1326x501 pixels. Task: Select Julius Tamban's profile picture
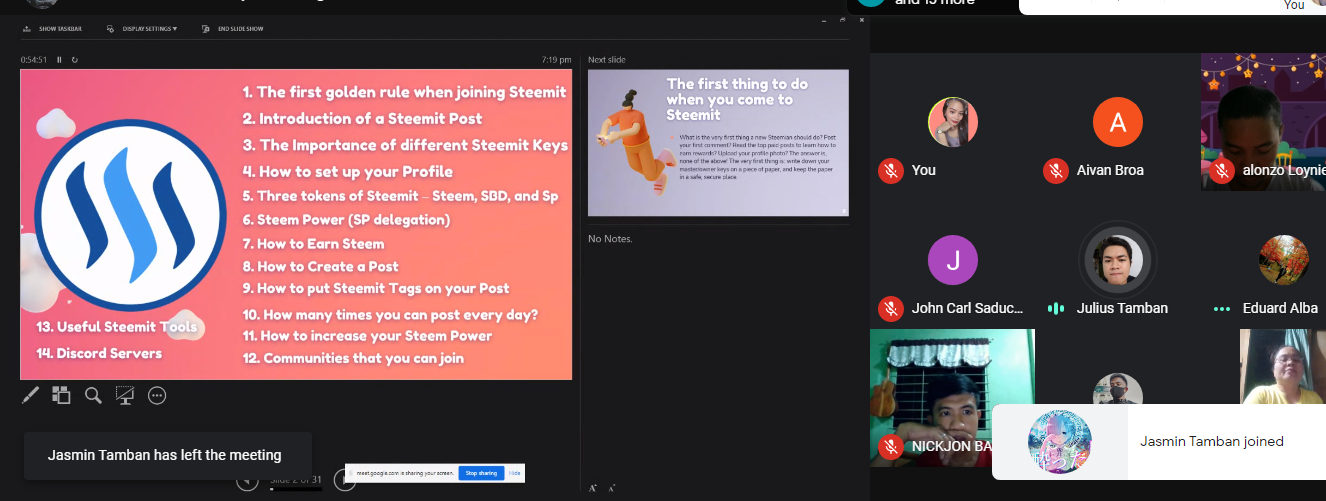click(1116, 260)
